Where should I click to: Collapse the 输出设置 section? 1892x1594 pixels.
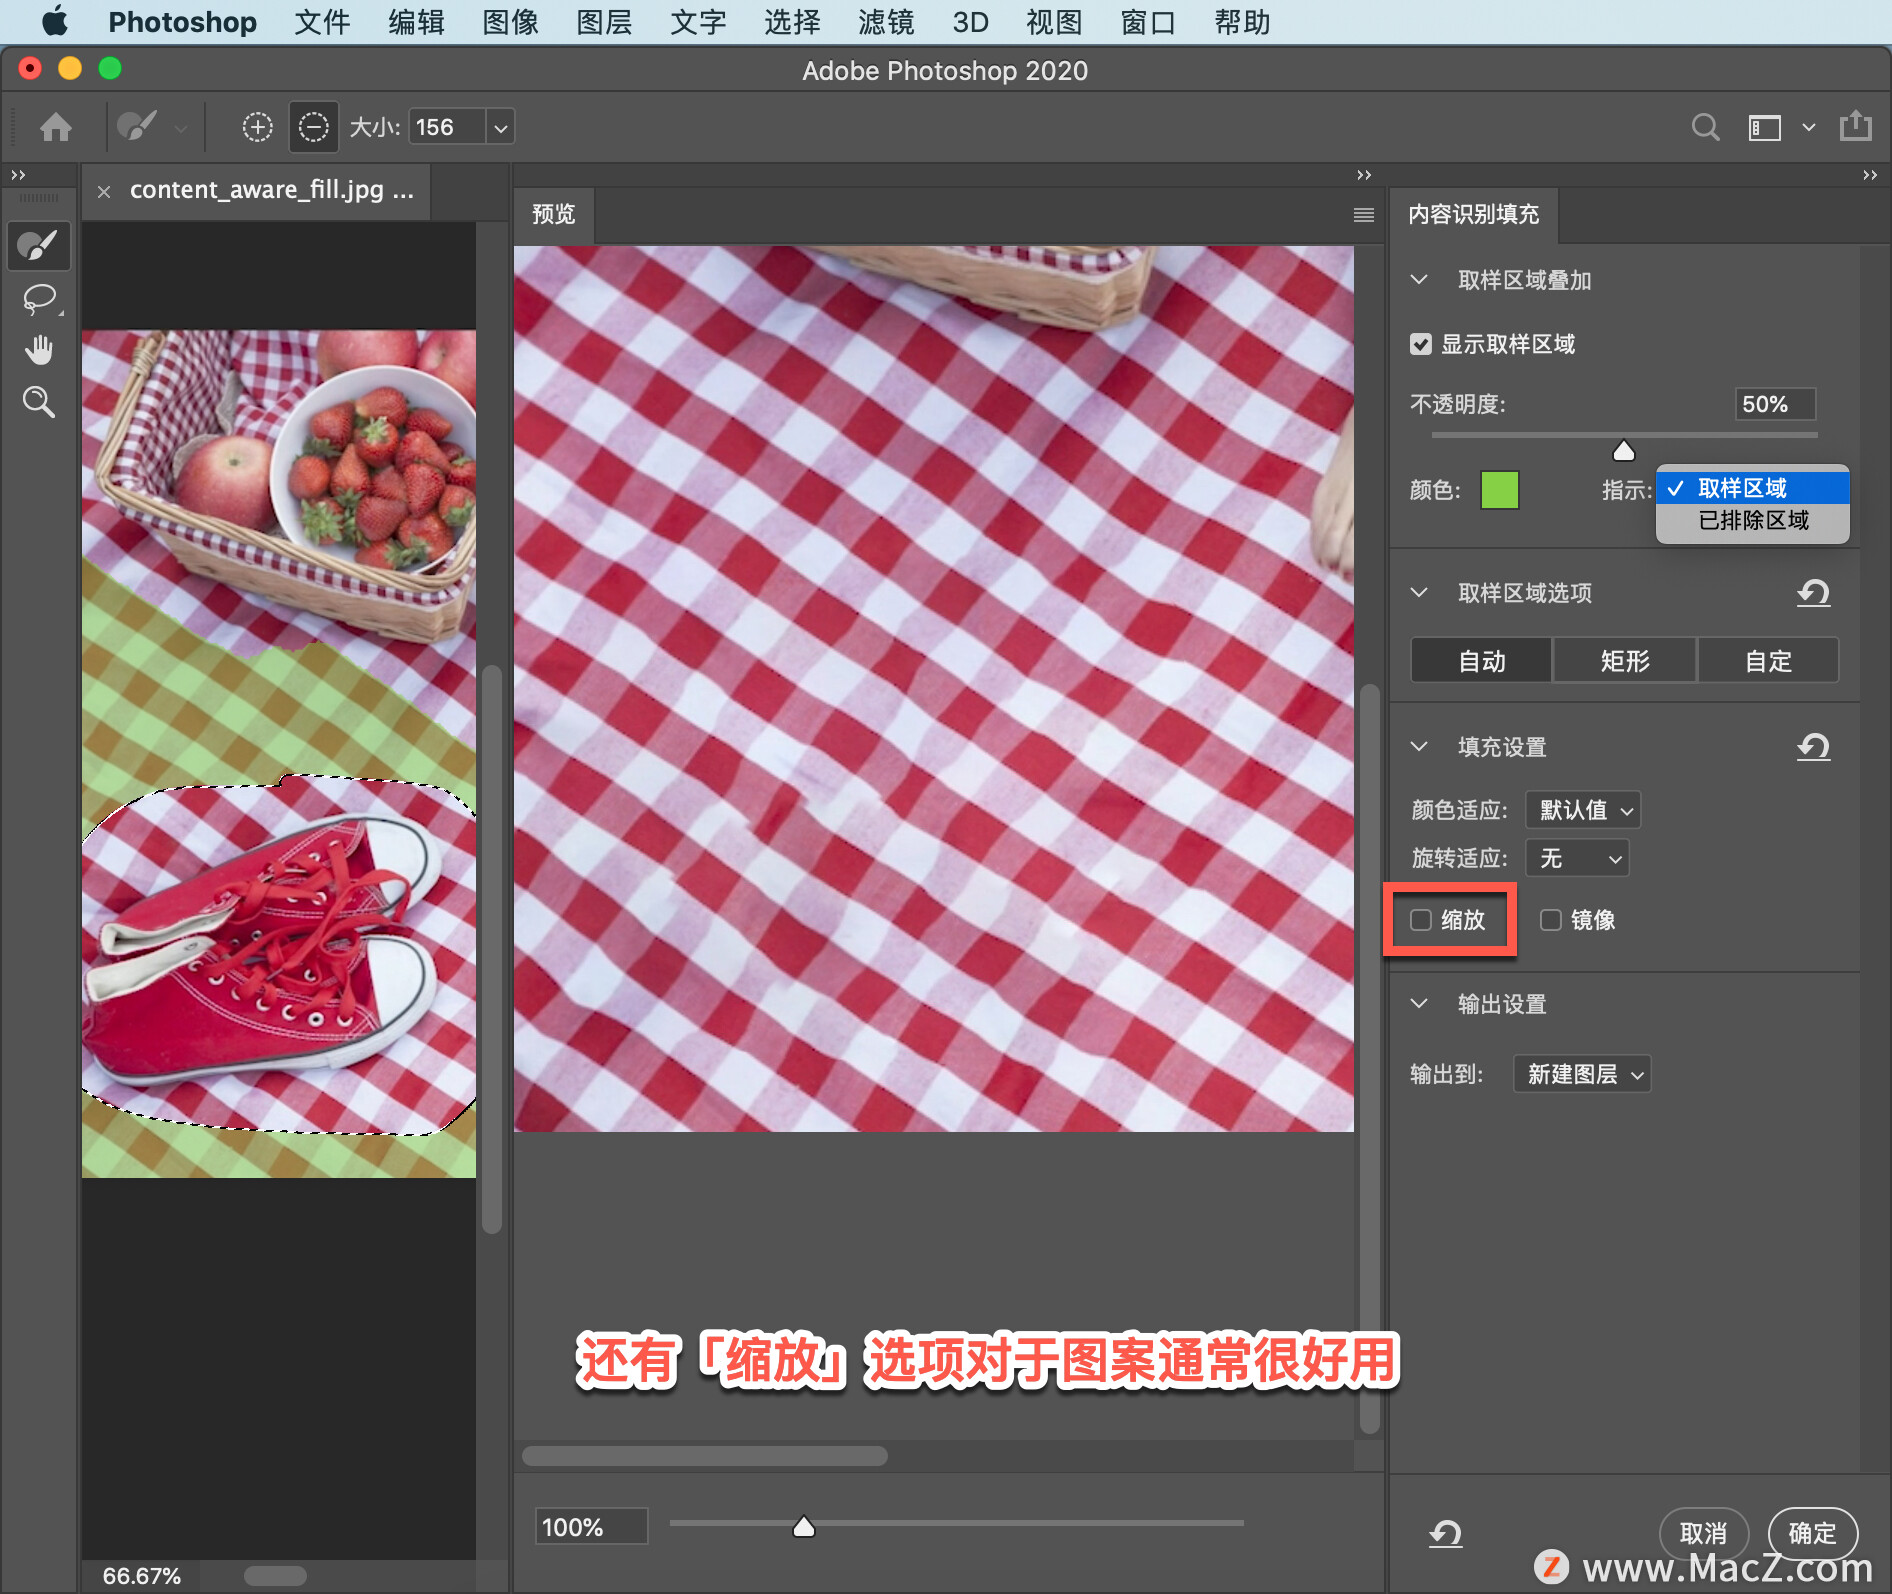1419,1003
